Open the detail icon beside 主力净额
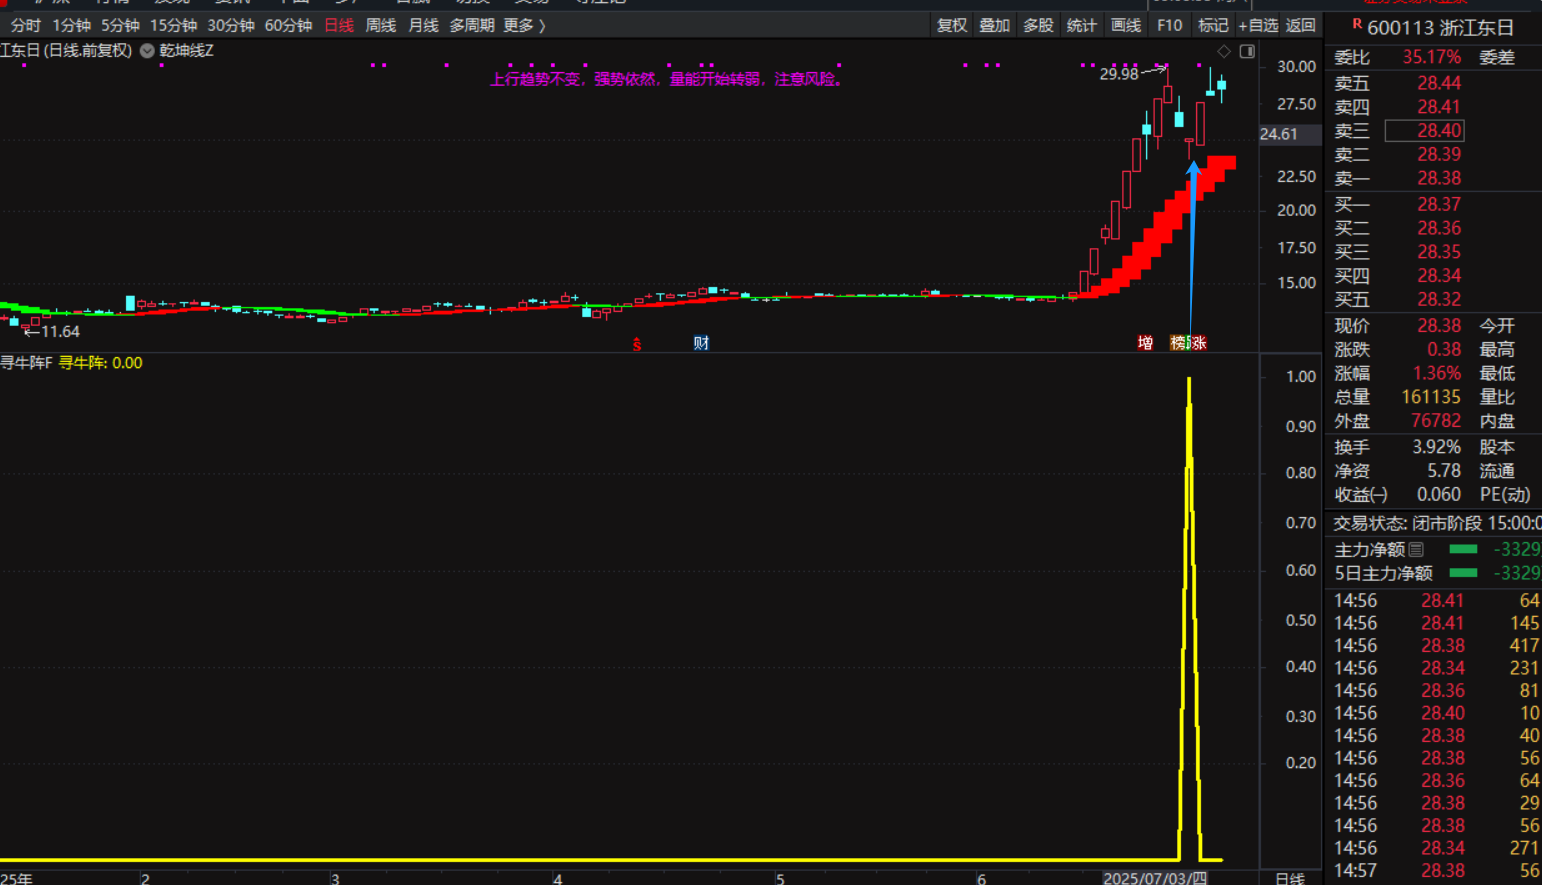Image resolution: width=1542 pixels, height=885 pixels. click(x=1416, y=549)
